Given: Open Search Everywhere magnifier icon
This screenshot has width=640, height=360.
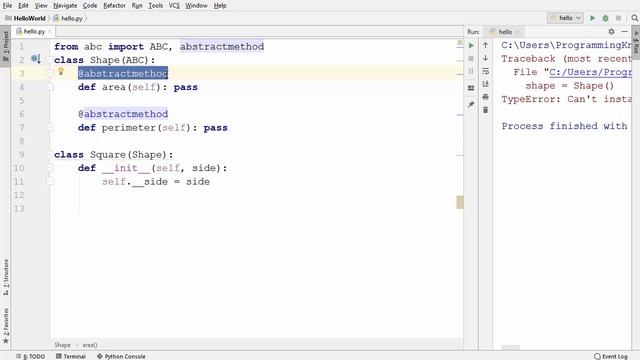Looking at the screenshot, I should 634,18.
